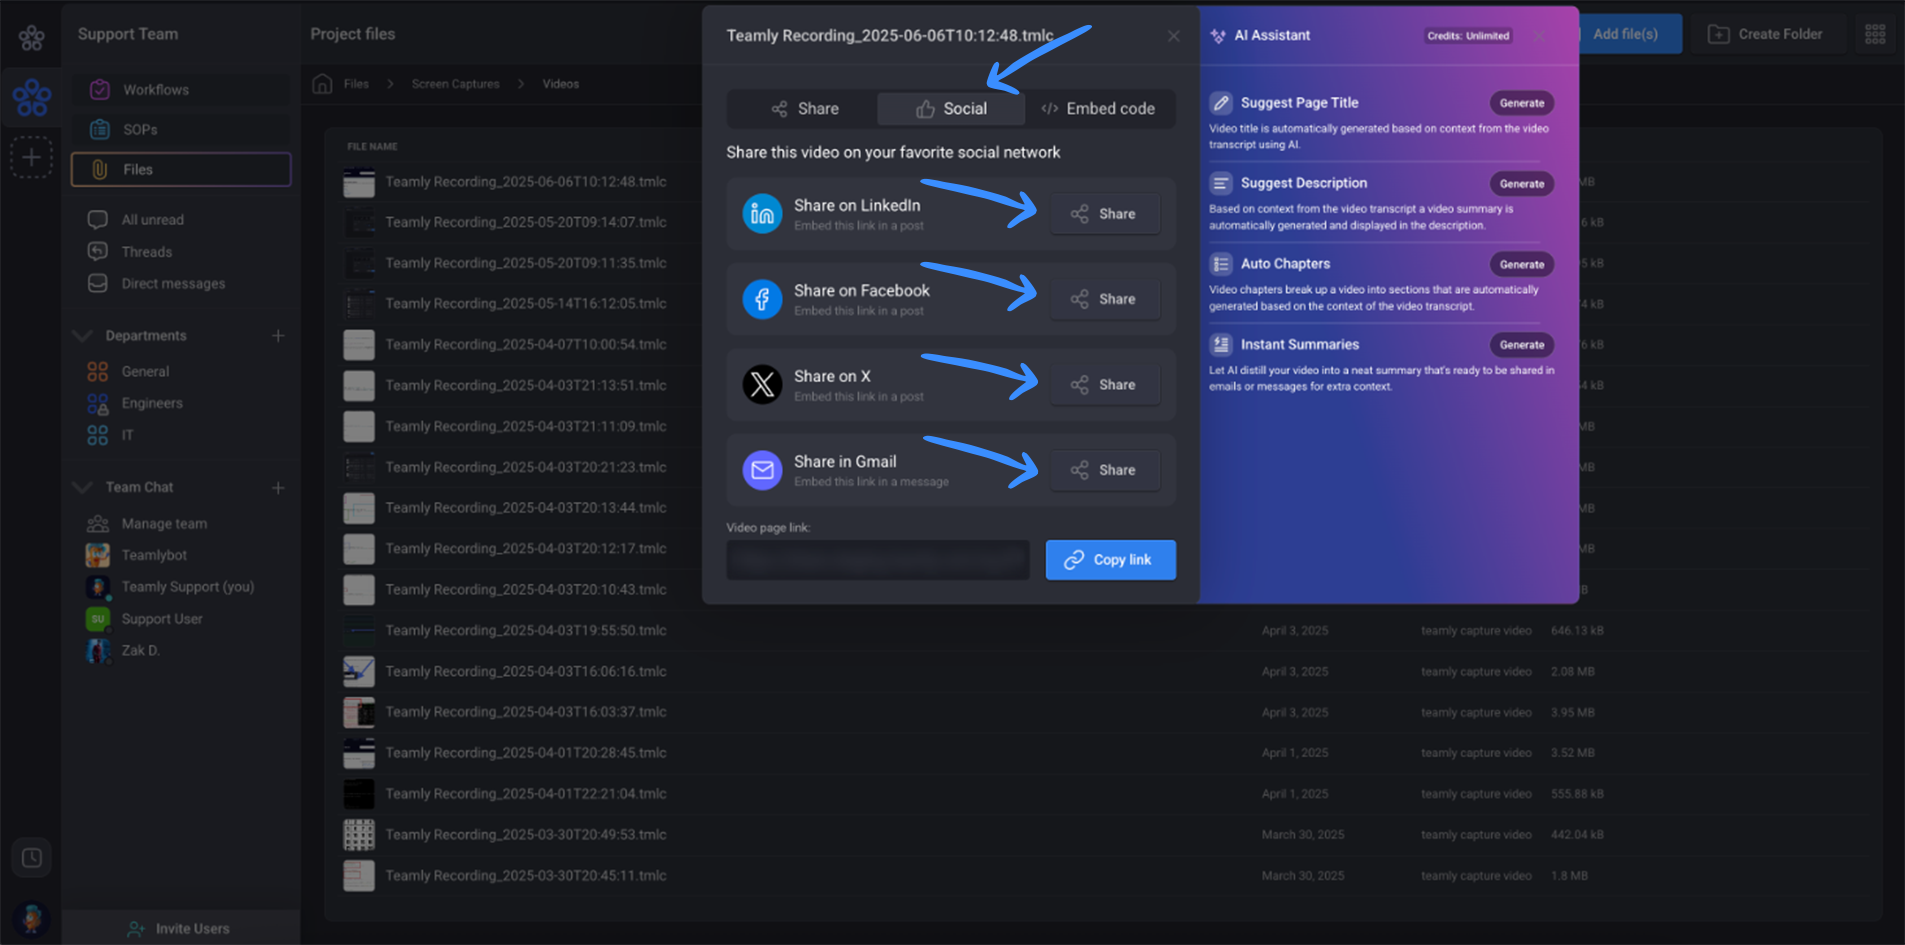Click the Suggest Page Title pencil icon
Viewport: 1905px width, 945px height.
point(1221,103)
